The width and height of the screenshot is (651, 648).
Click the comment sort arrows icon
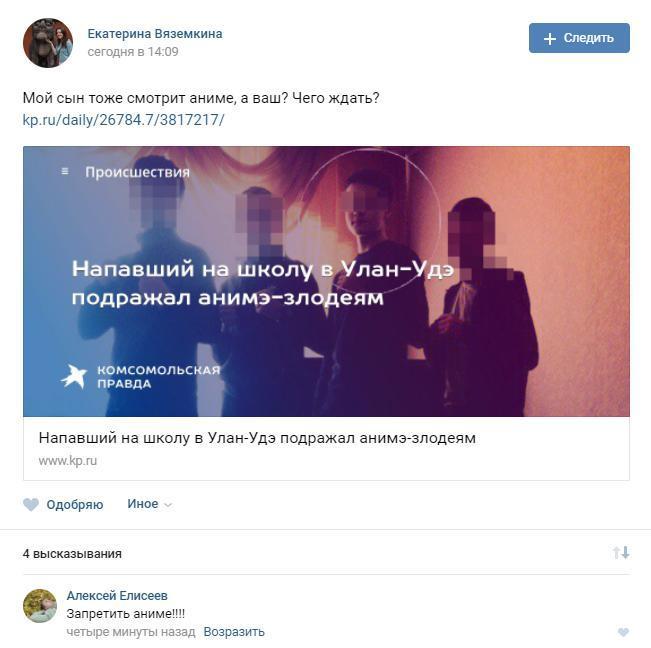(621, 553)
